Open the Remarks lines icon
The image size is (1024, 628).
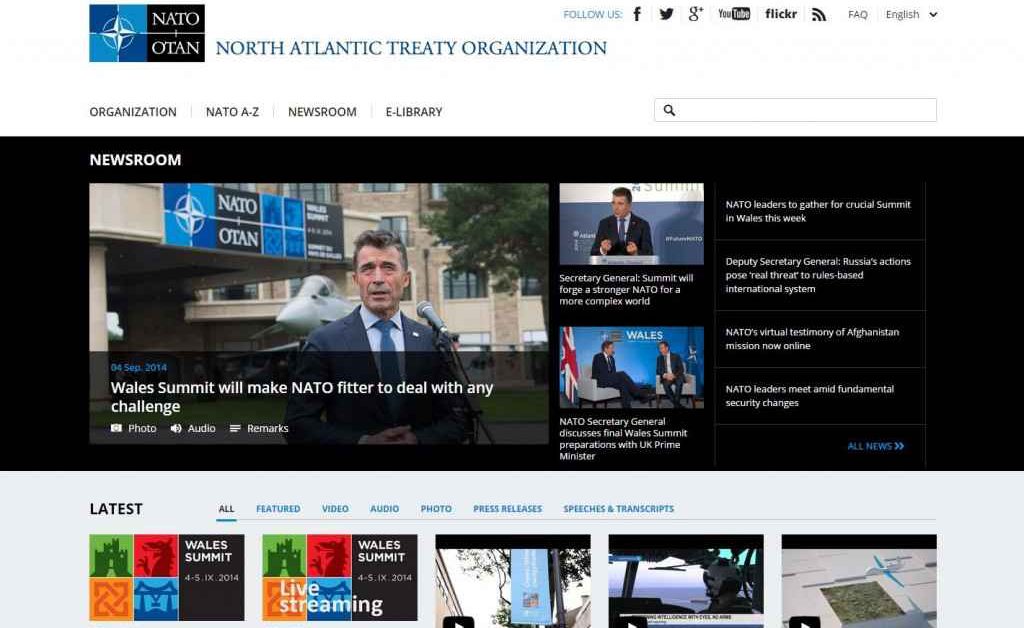tap(235, 428)
